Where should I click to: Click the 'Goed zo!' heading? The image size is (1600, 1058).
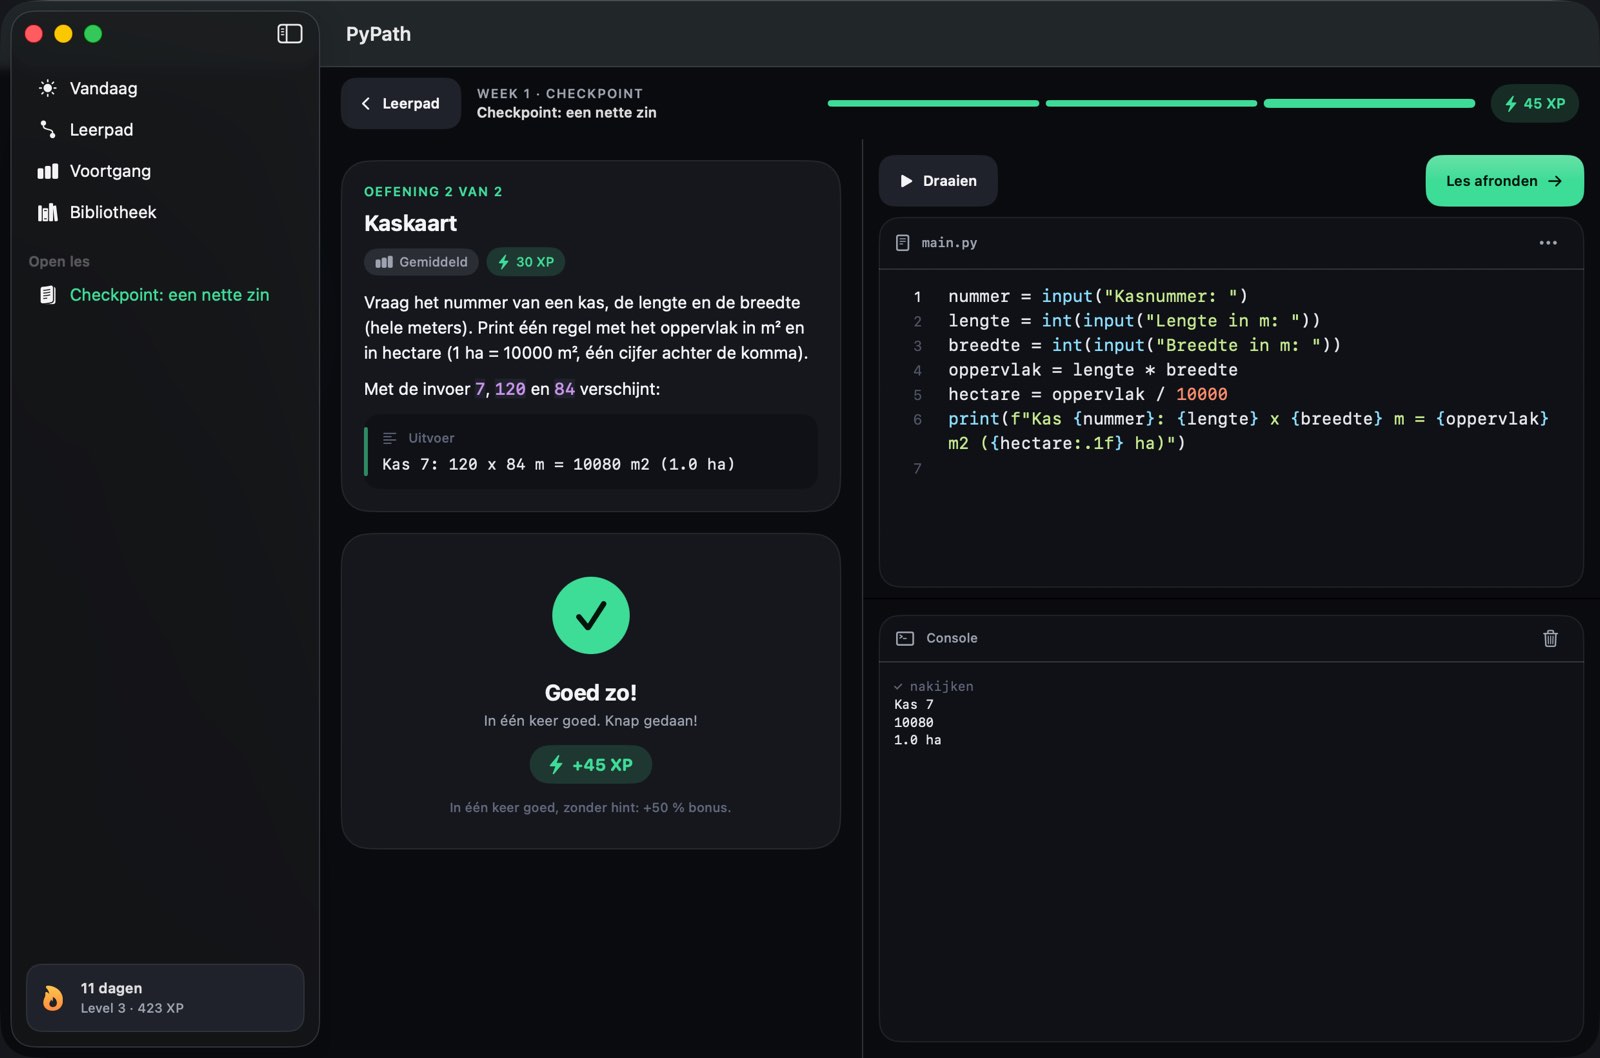(591, 693)
